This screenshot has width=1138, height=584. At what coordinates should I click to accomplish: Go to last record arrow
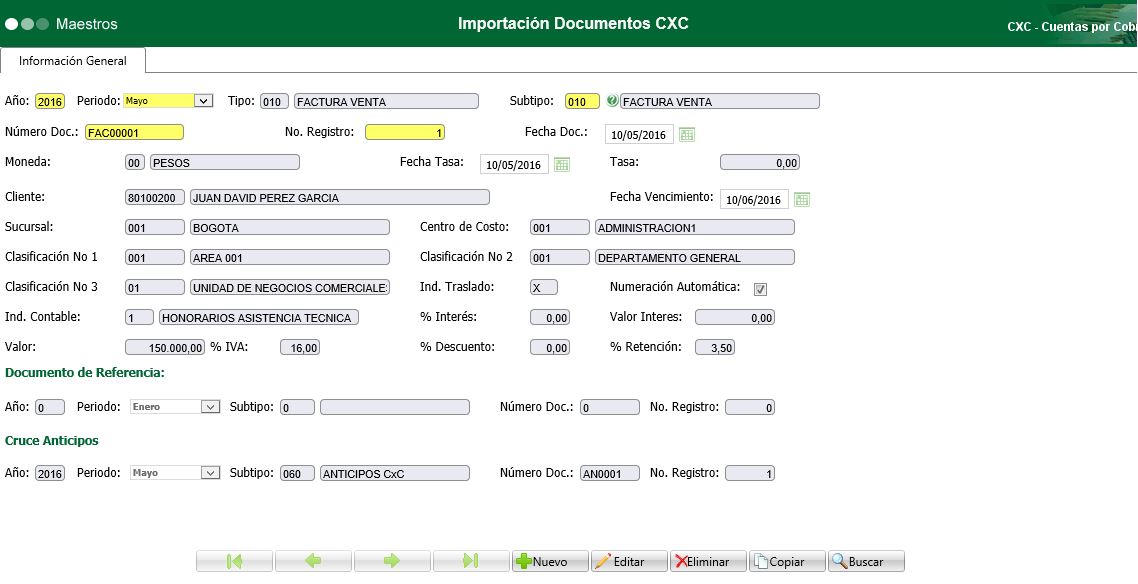click(x=471, y=561)
